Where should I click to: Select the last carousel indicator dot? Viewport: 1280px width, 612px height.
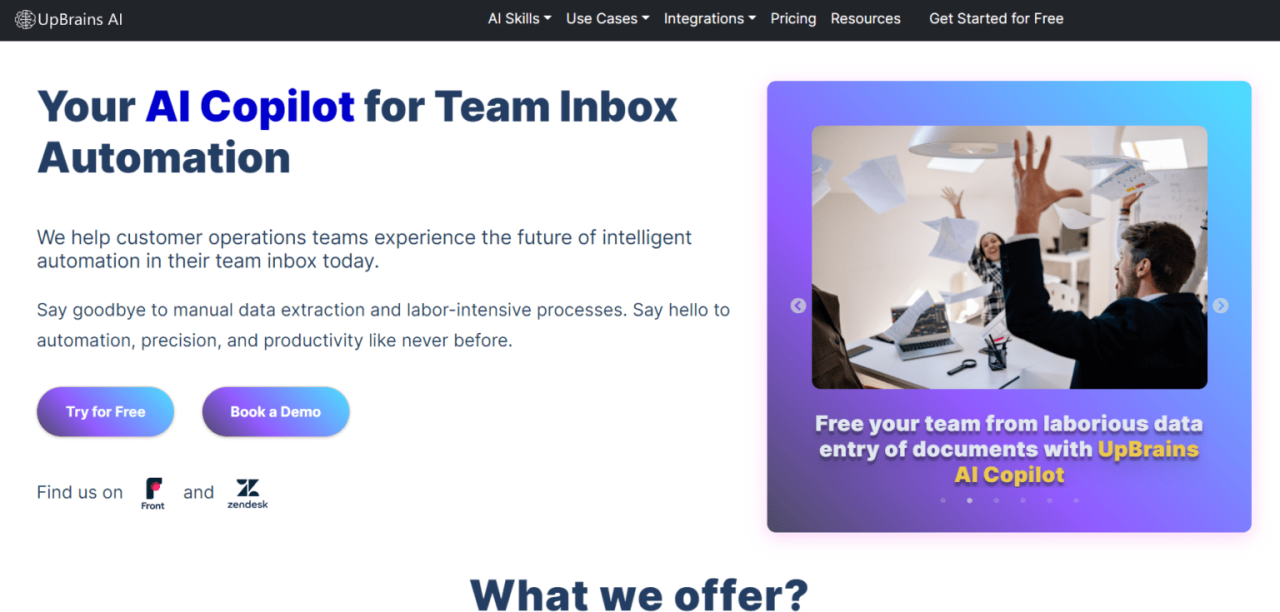click(x=1076, y=500)
